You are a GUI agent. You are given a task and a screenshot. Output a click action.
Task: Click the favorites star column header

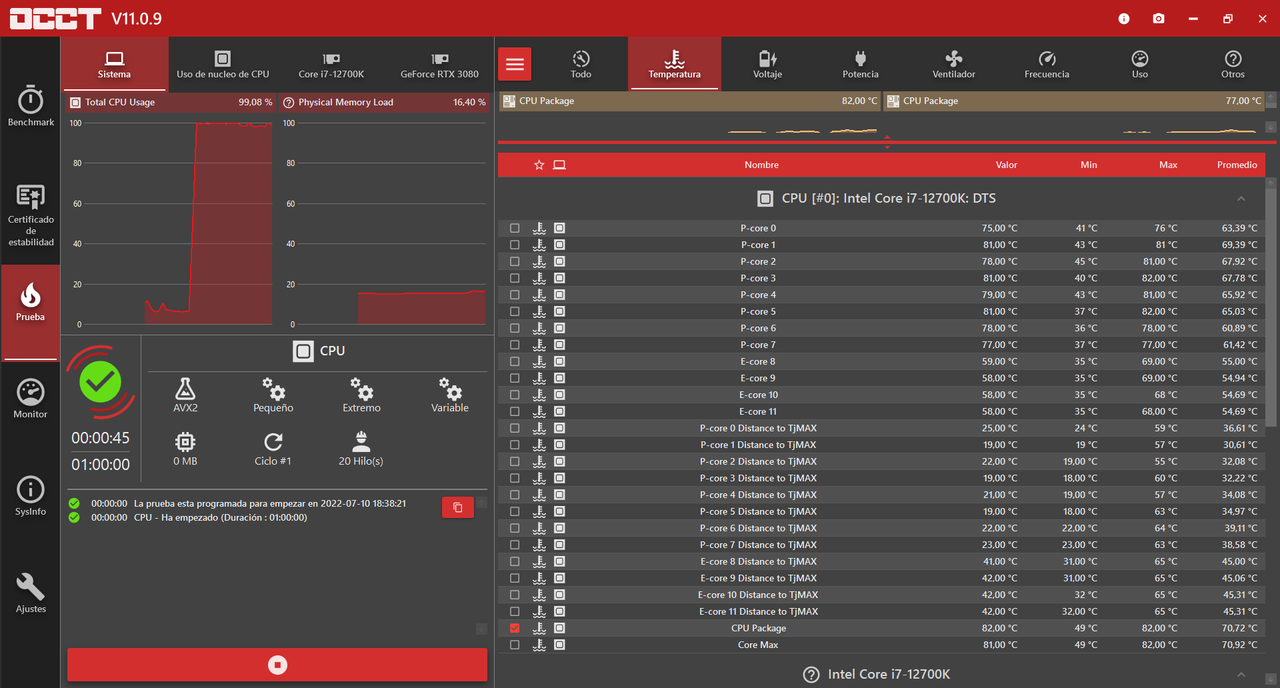(539, 165)
